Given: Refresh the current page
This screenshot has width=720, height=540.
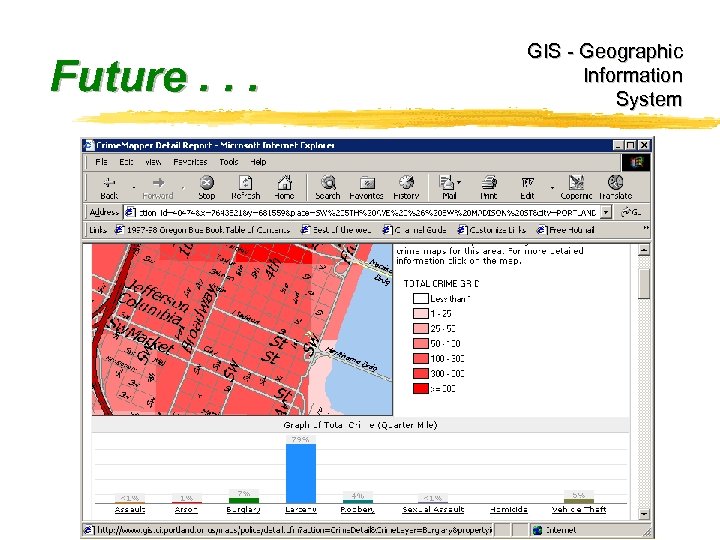Looking at the screenshot, I should coord(246,188).
